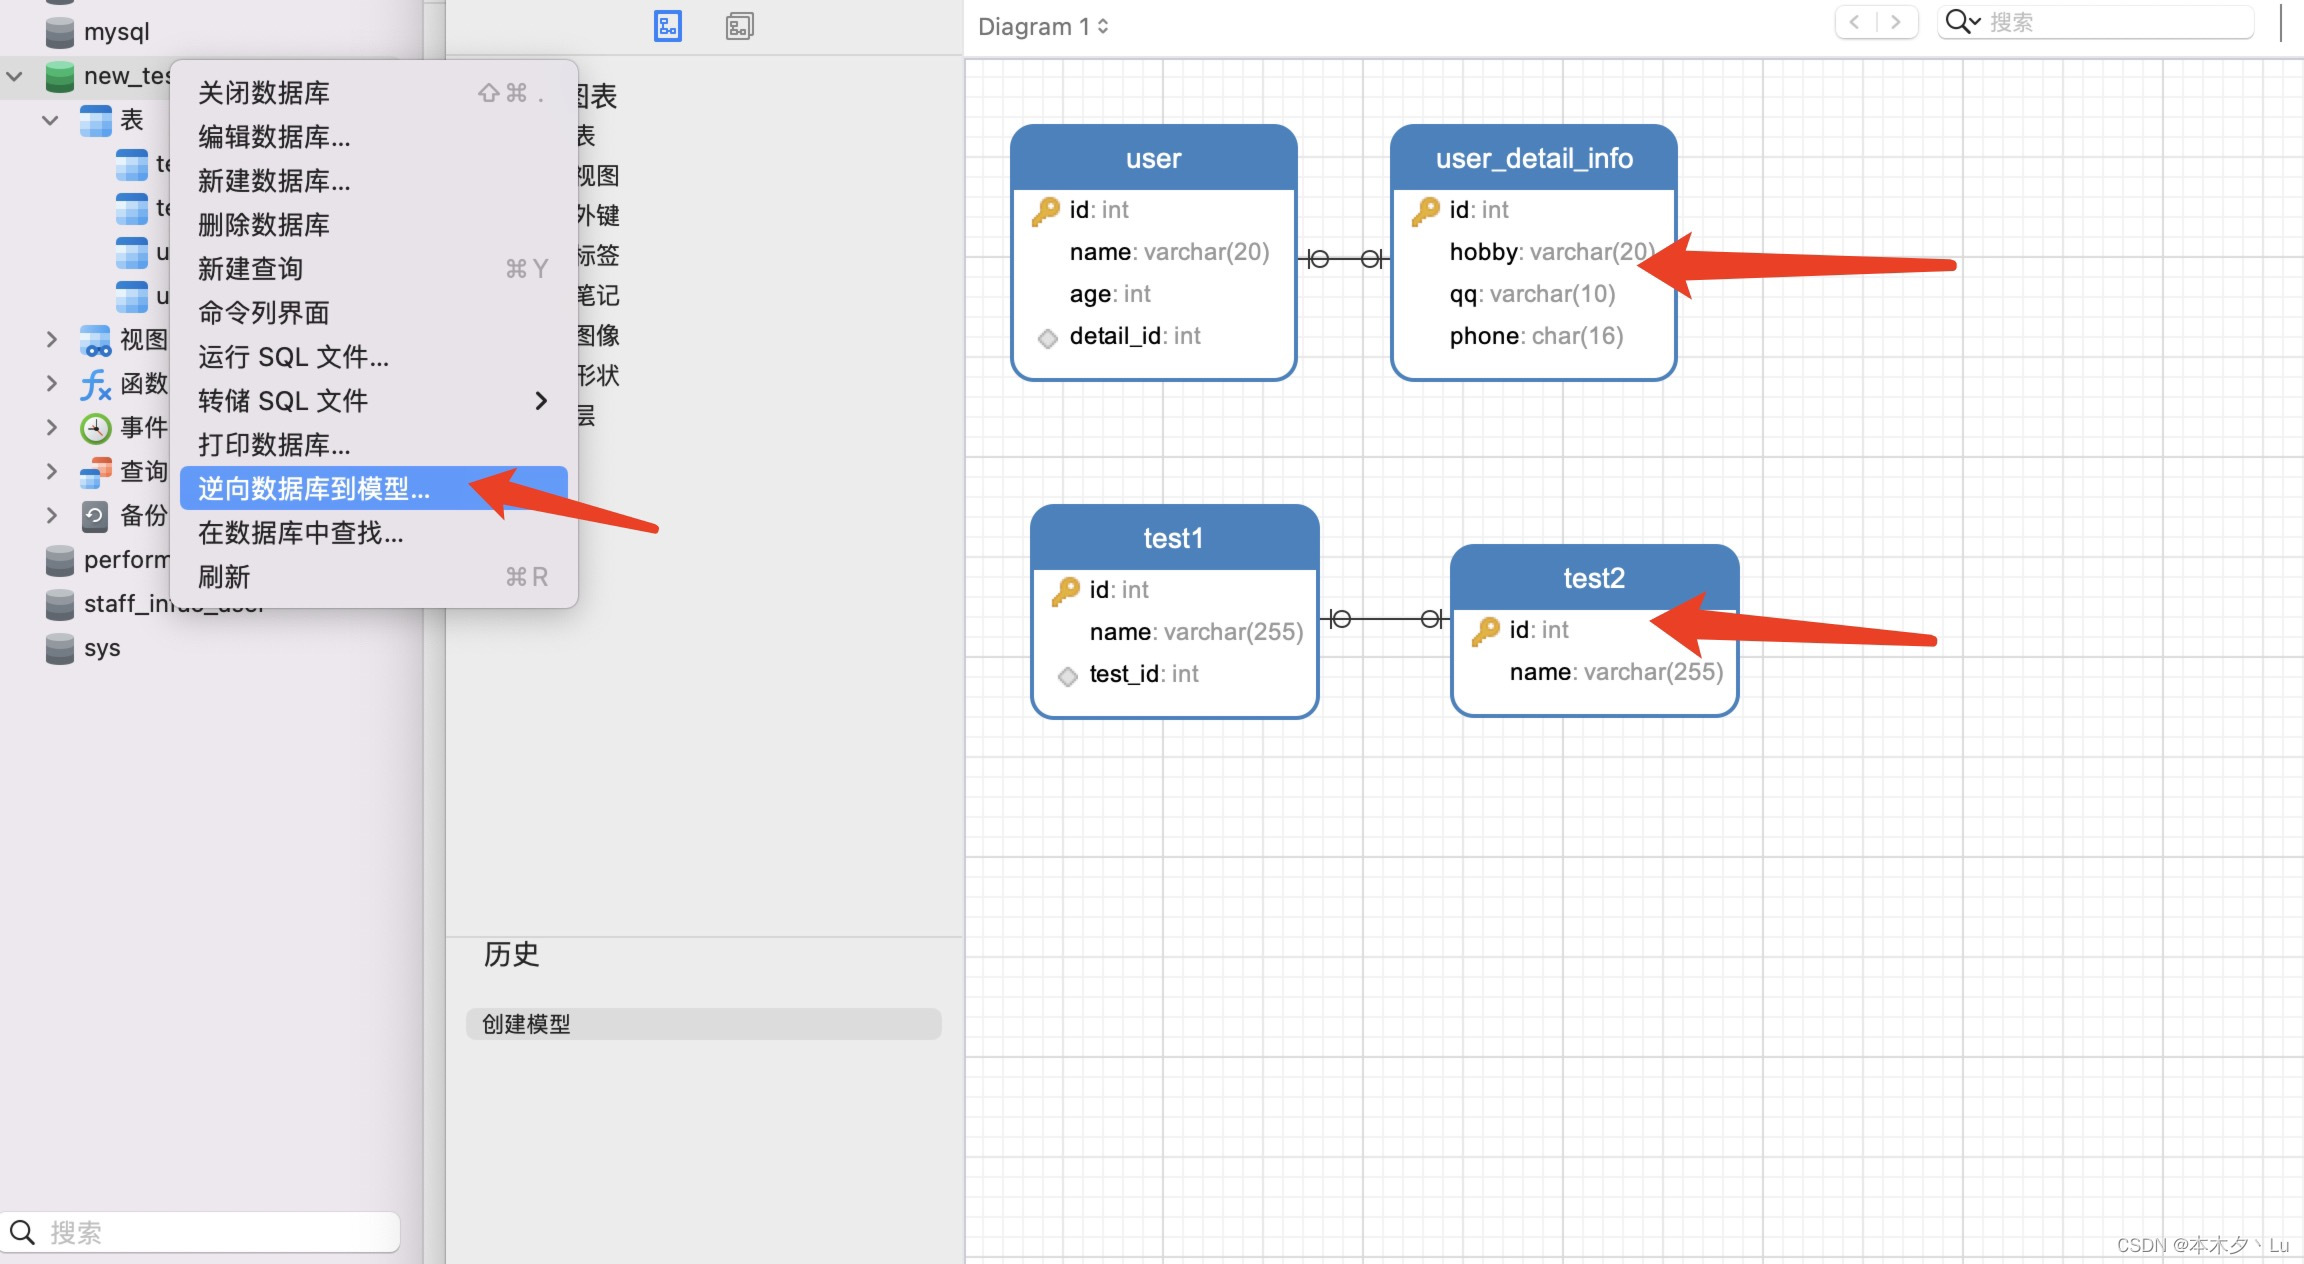Click relationship line between user and user_detail_info
This screenshot has width=2304, height=1264.
pos(1344,259)
